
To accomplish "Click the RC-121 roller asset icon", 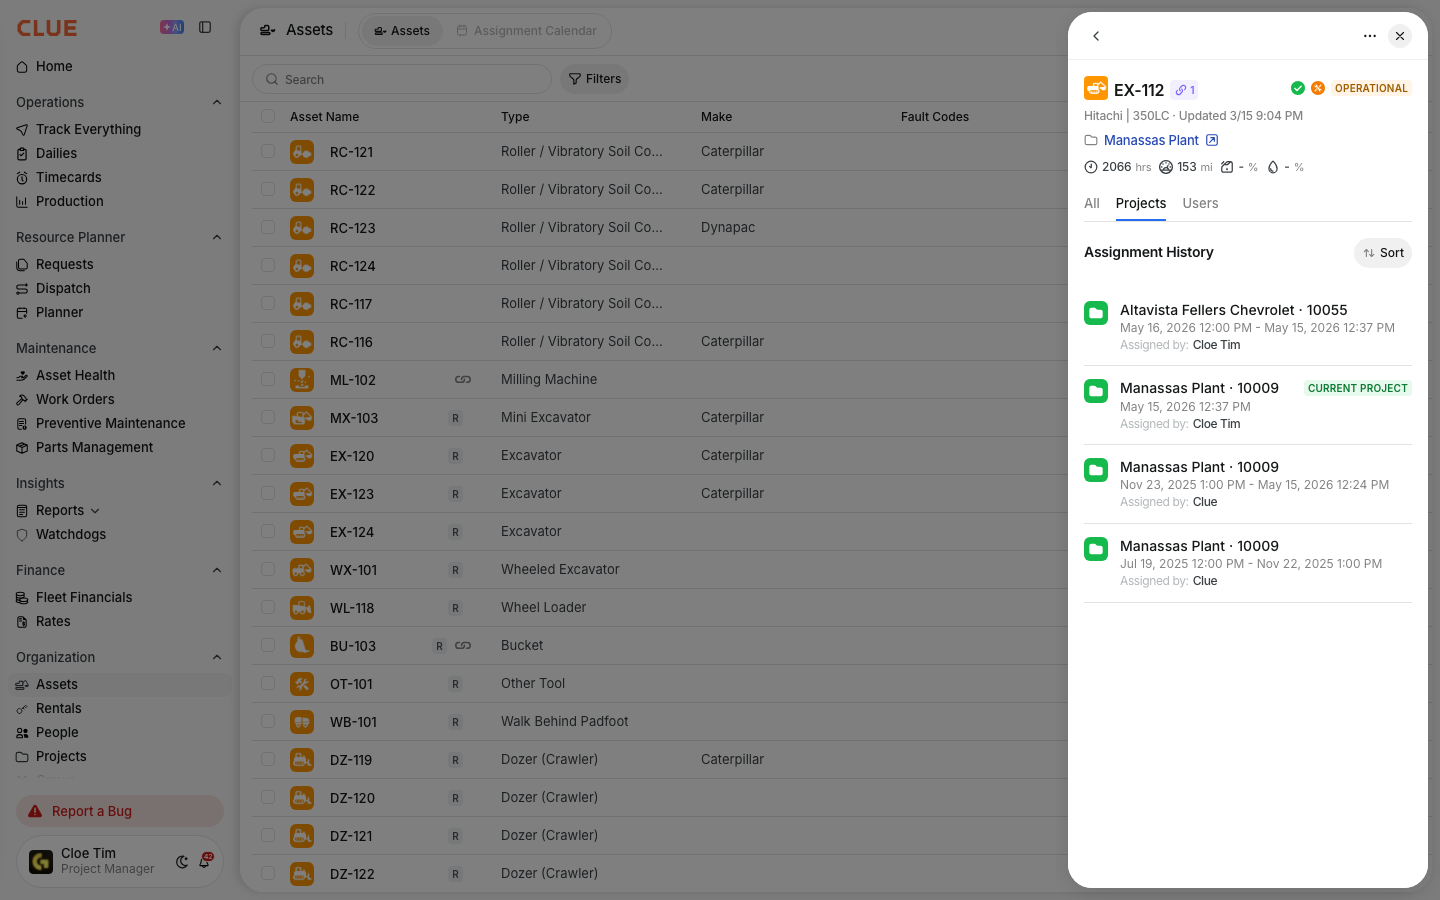I will coord(302,152).
